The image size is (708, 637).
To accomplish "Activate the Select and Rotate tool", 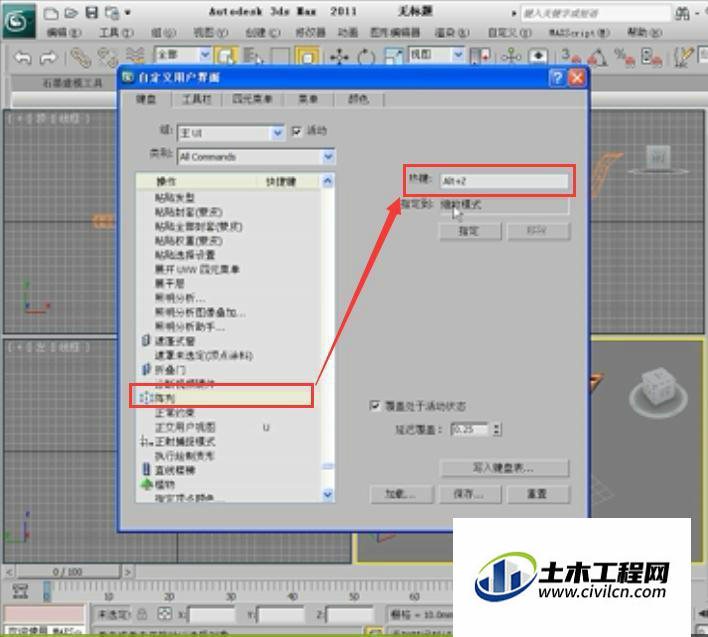I will 366,57.
